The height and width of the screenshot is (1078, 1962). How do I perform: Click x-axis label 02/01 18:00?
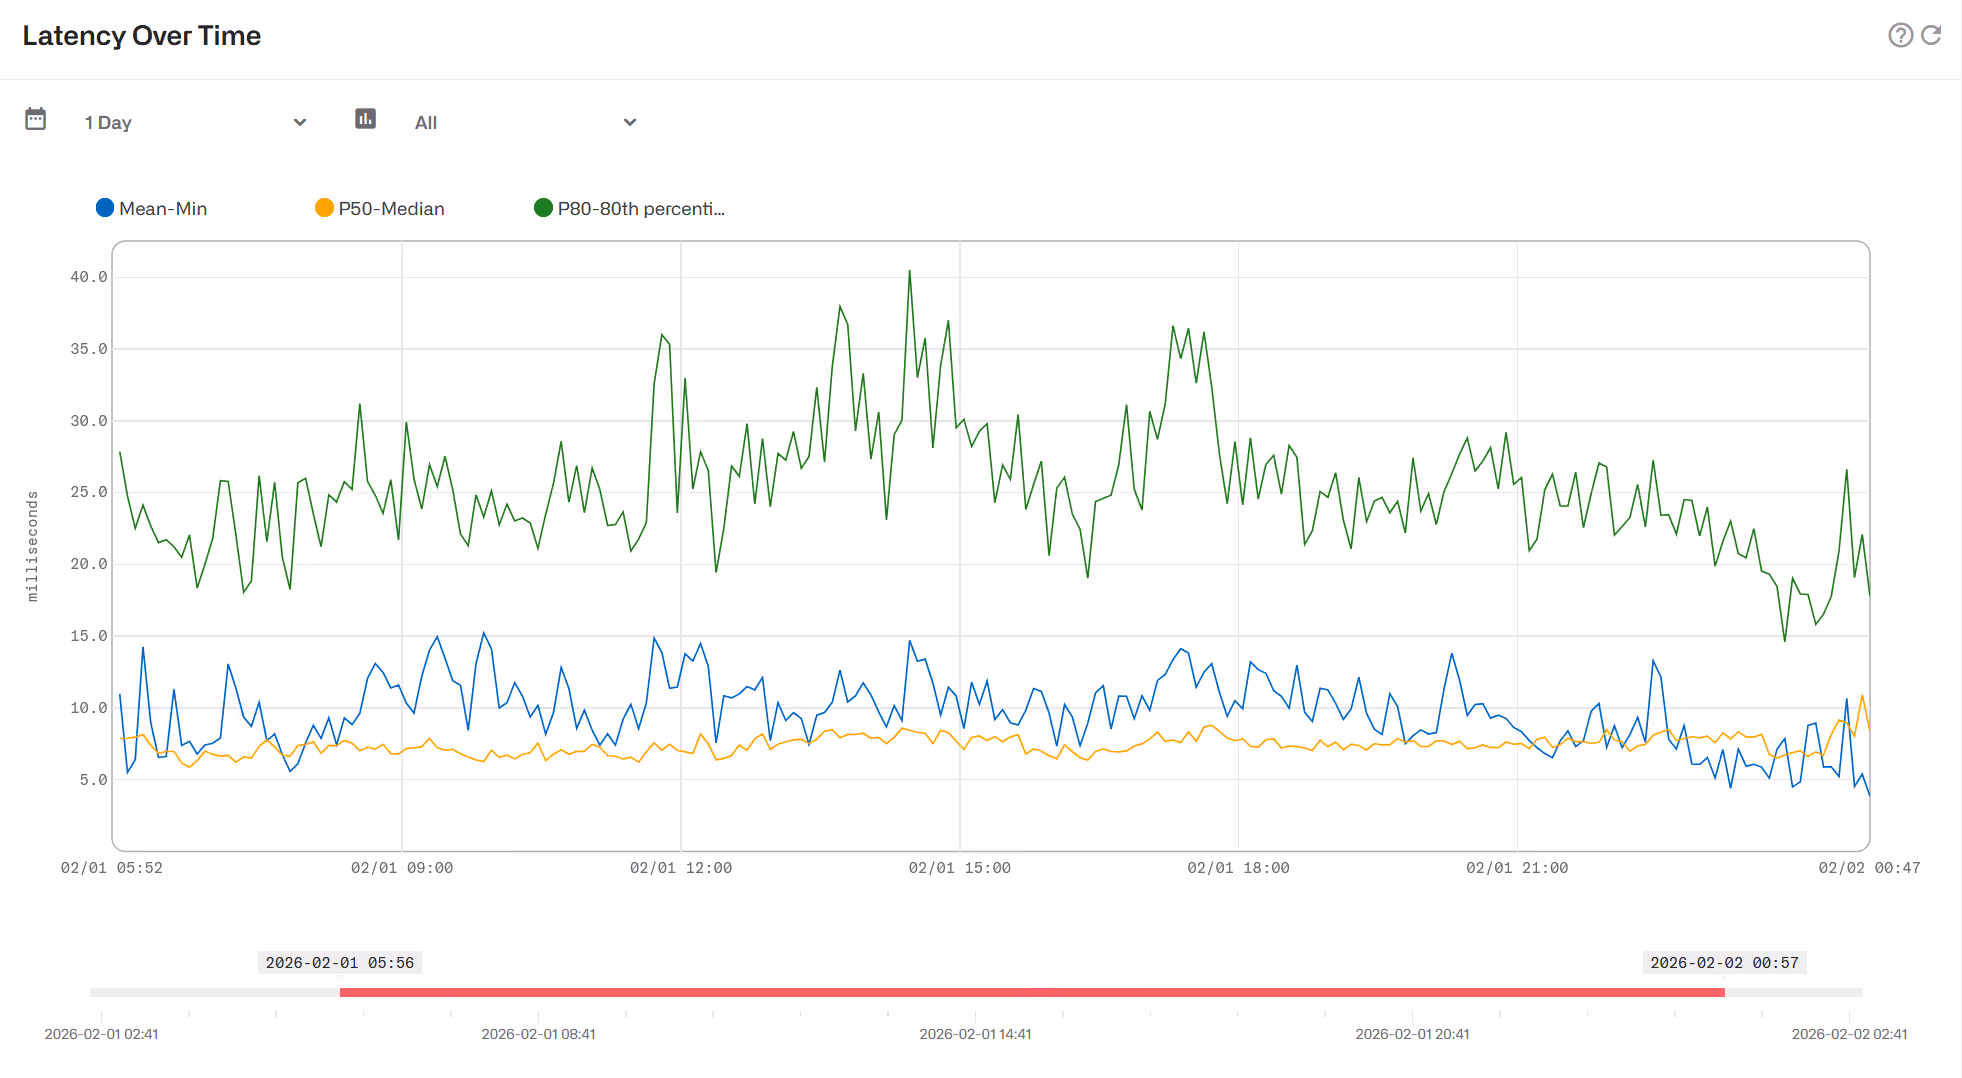point(1239,868)
